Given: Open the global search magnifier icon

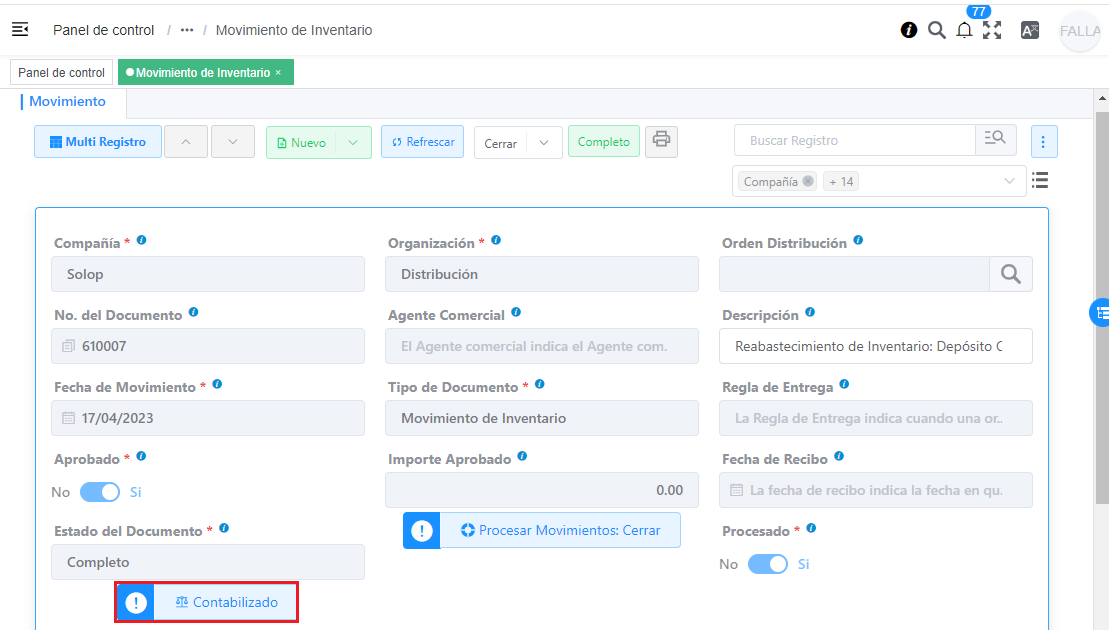Looking at the screenshot, I should coord(936,30).
